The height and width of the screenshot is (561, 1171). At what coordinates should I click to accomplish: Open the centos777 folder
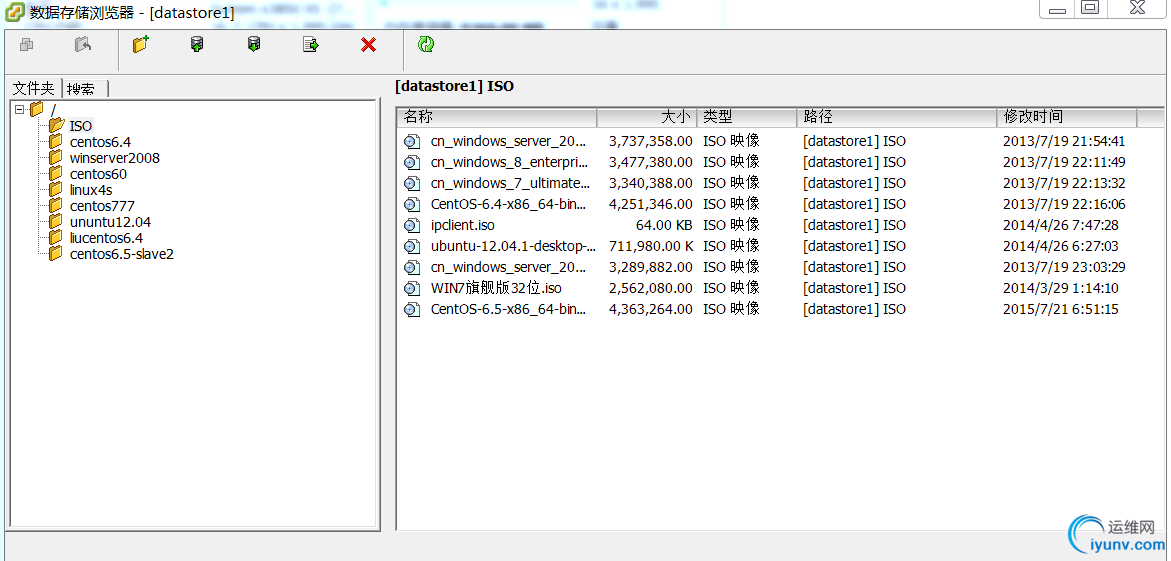pyautogui.click(x=102, y=206)
